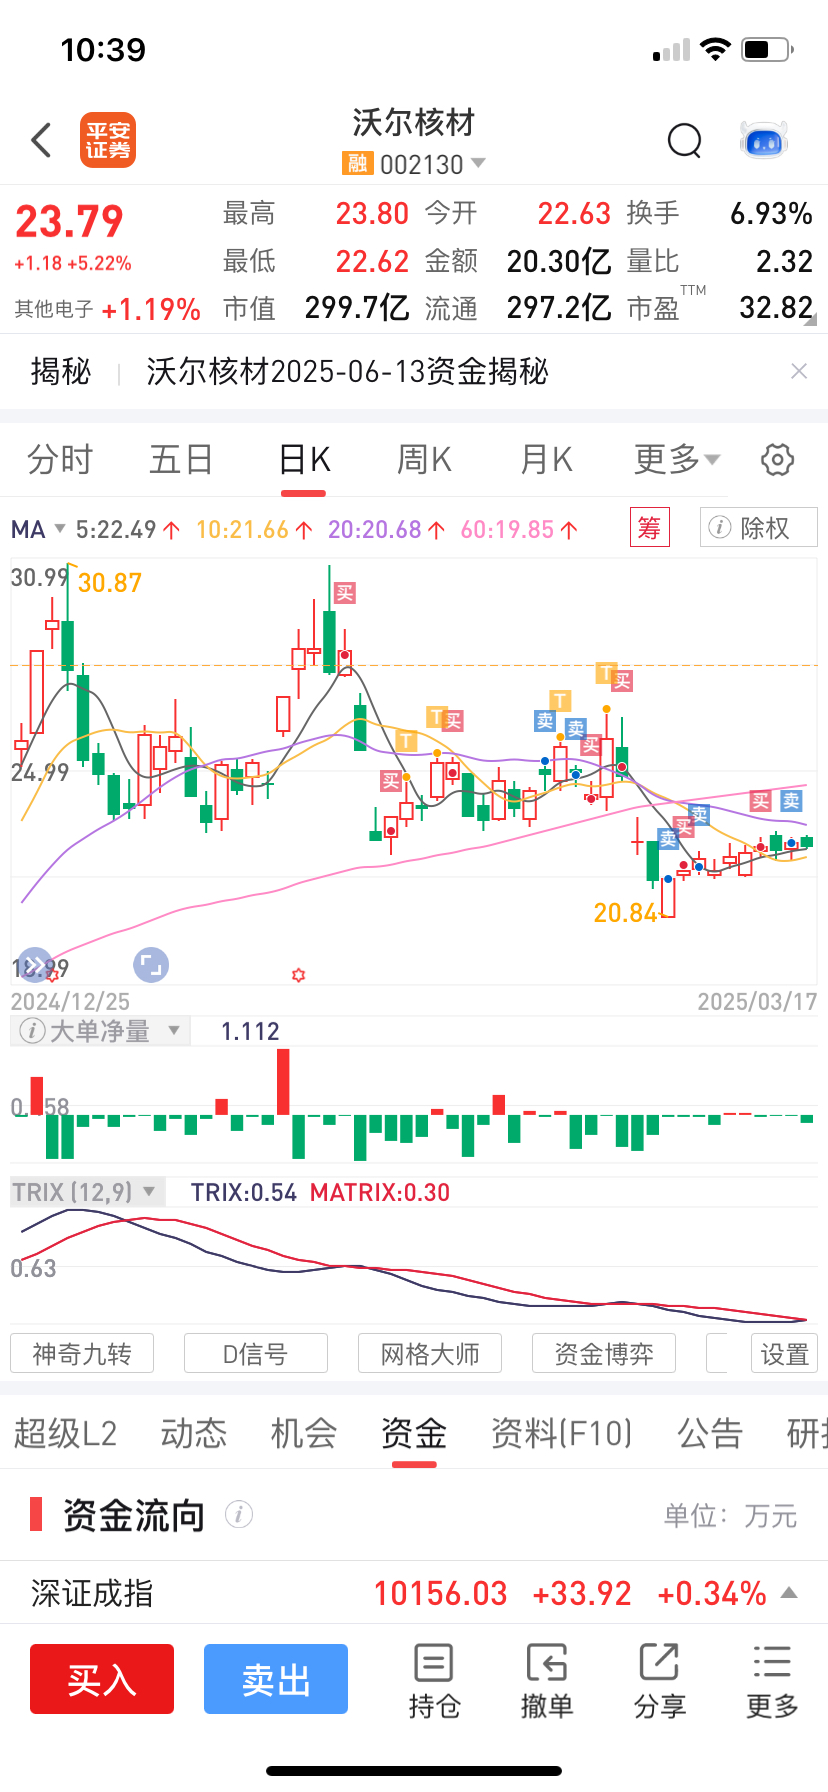Tap the battery status icon
Screen dimensions: 828x1792
coord(768,49)
